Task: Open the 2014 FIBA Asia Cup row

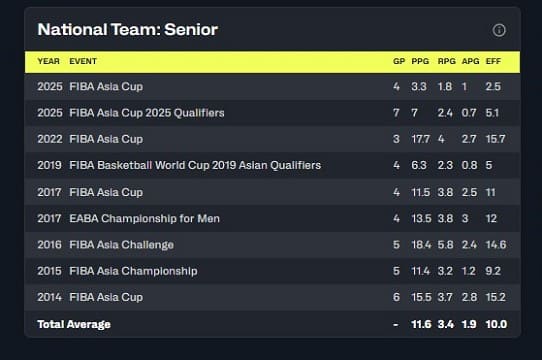Action: tap(272, 297)
